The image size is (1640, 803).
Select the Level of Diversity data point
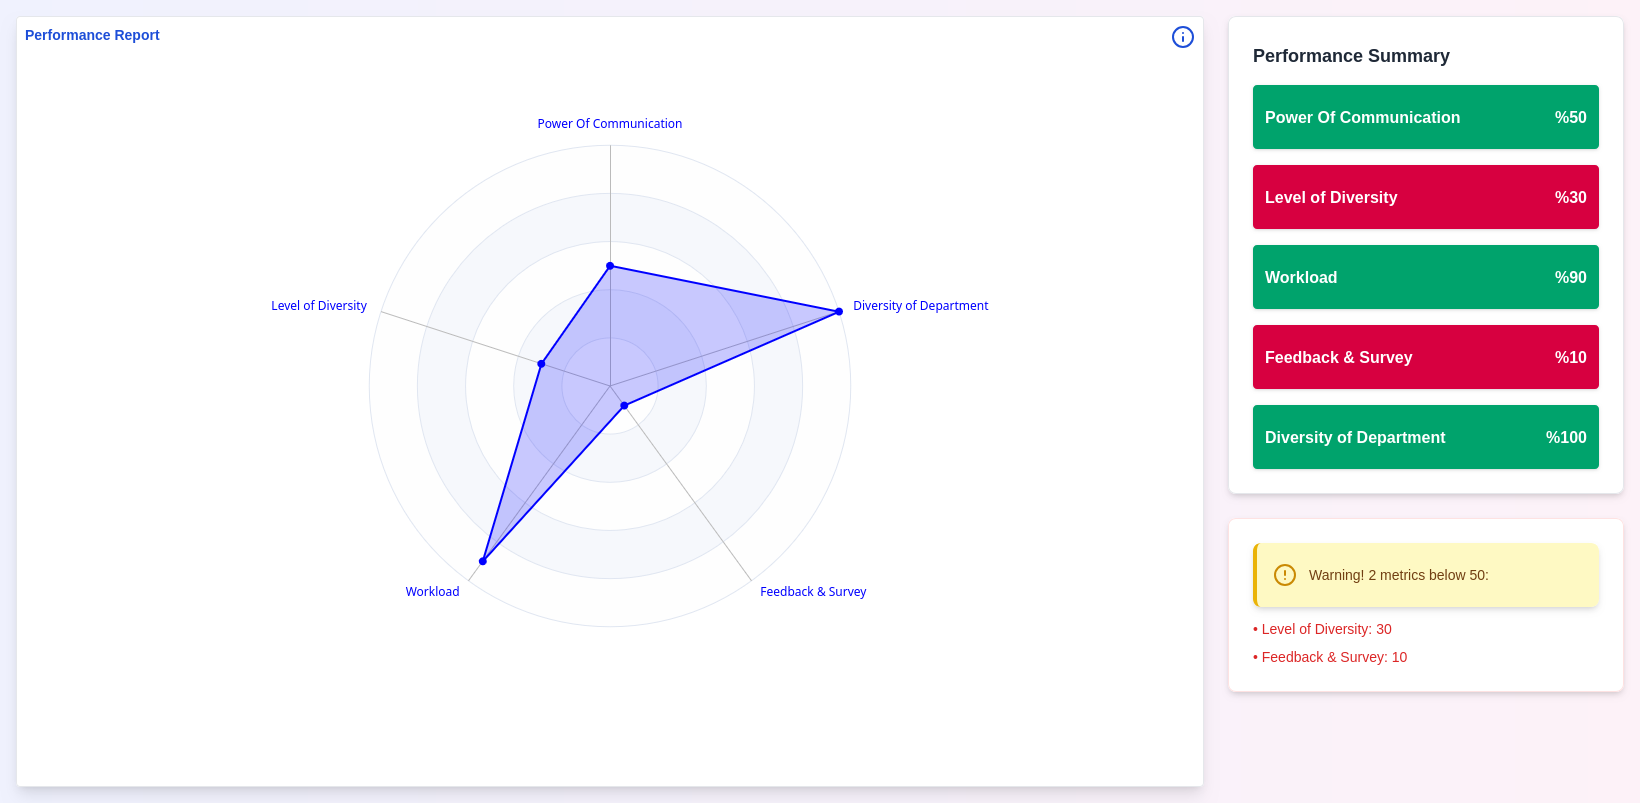tap(541, 364)
